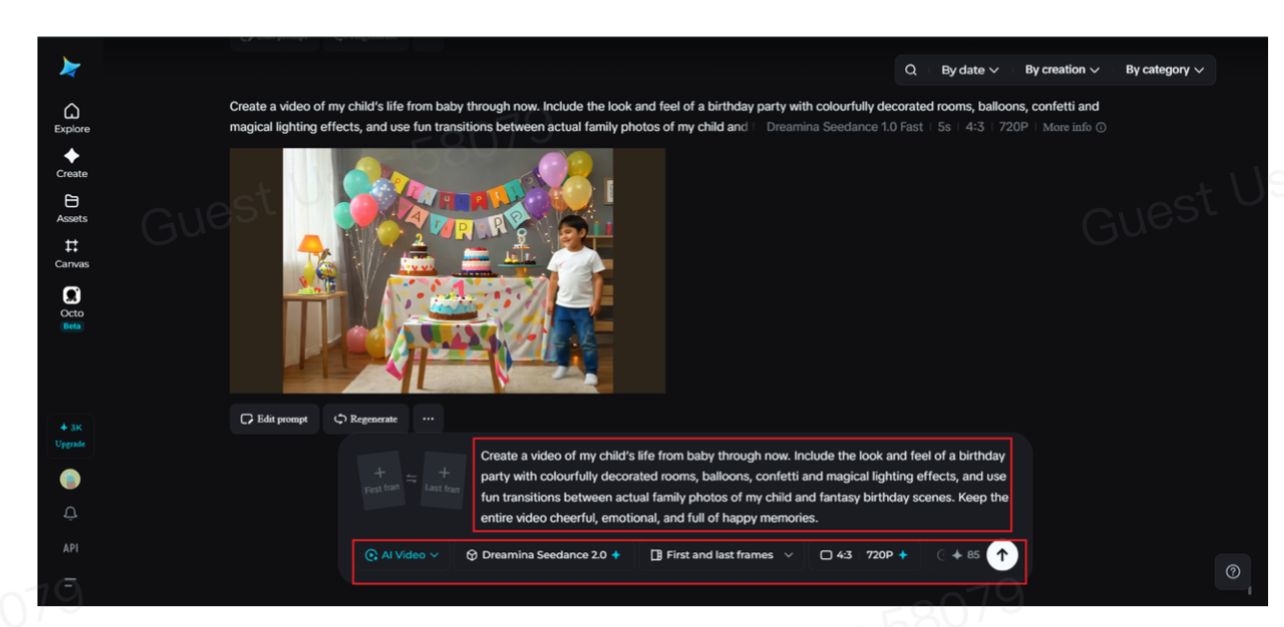Open the Explore section

(x=72, y=118)
